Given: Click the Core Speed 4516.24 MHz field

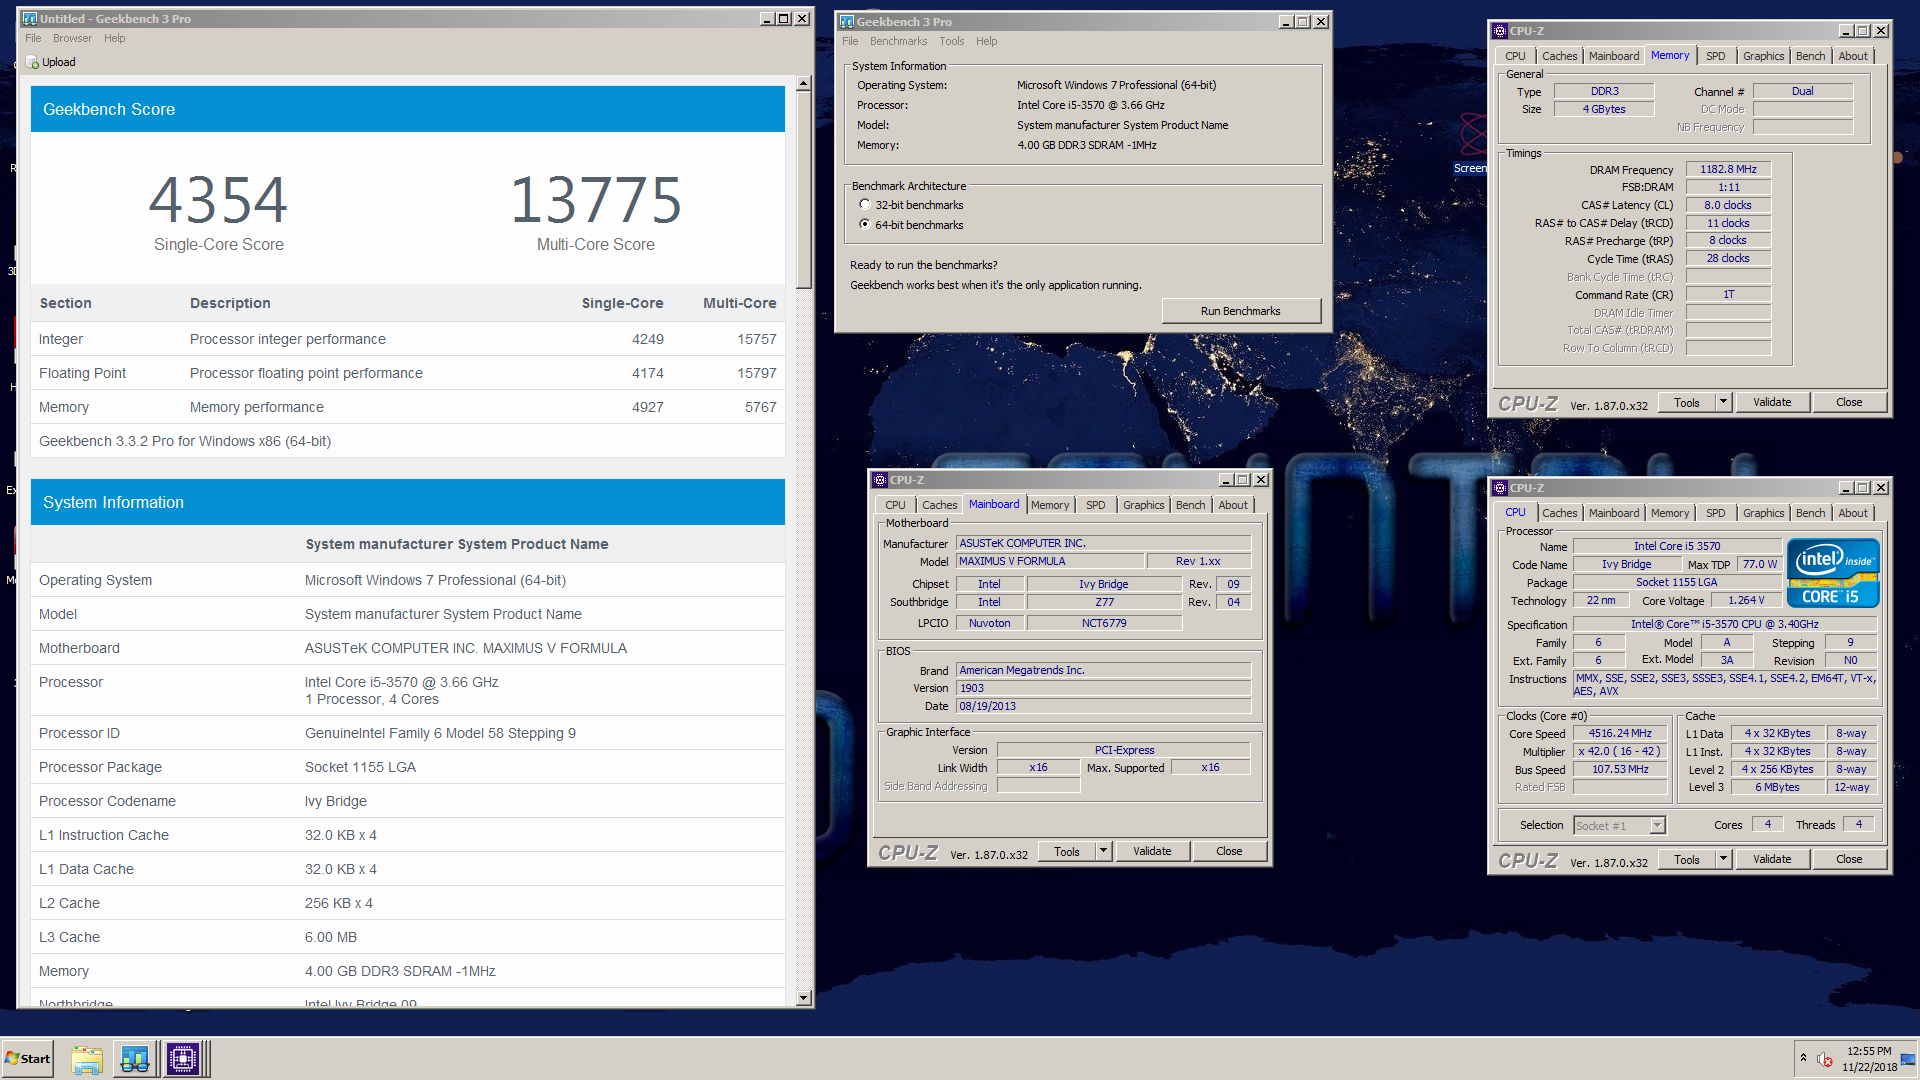Looking at the screenshot, I should [x=1620, y=734].
